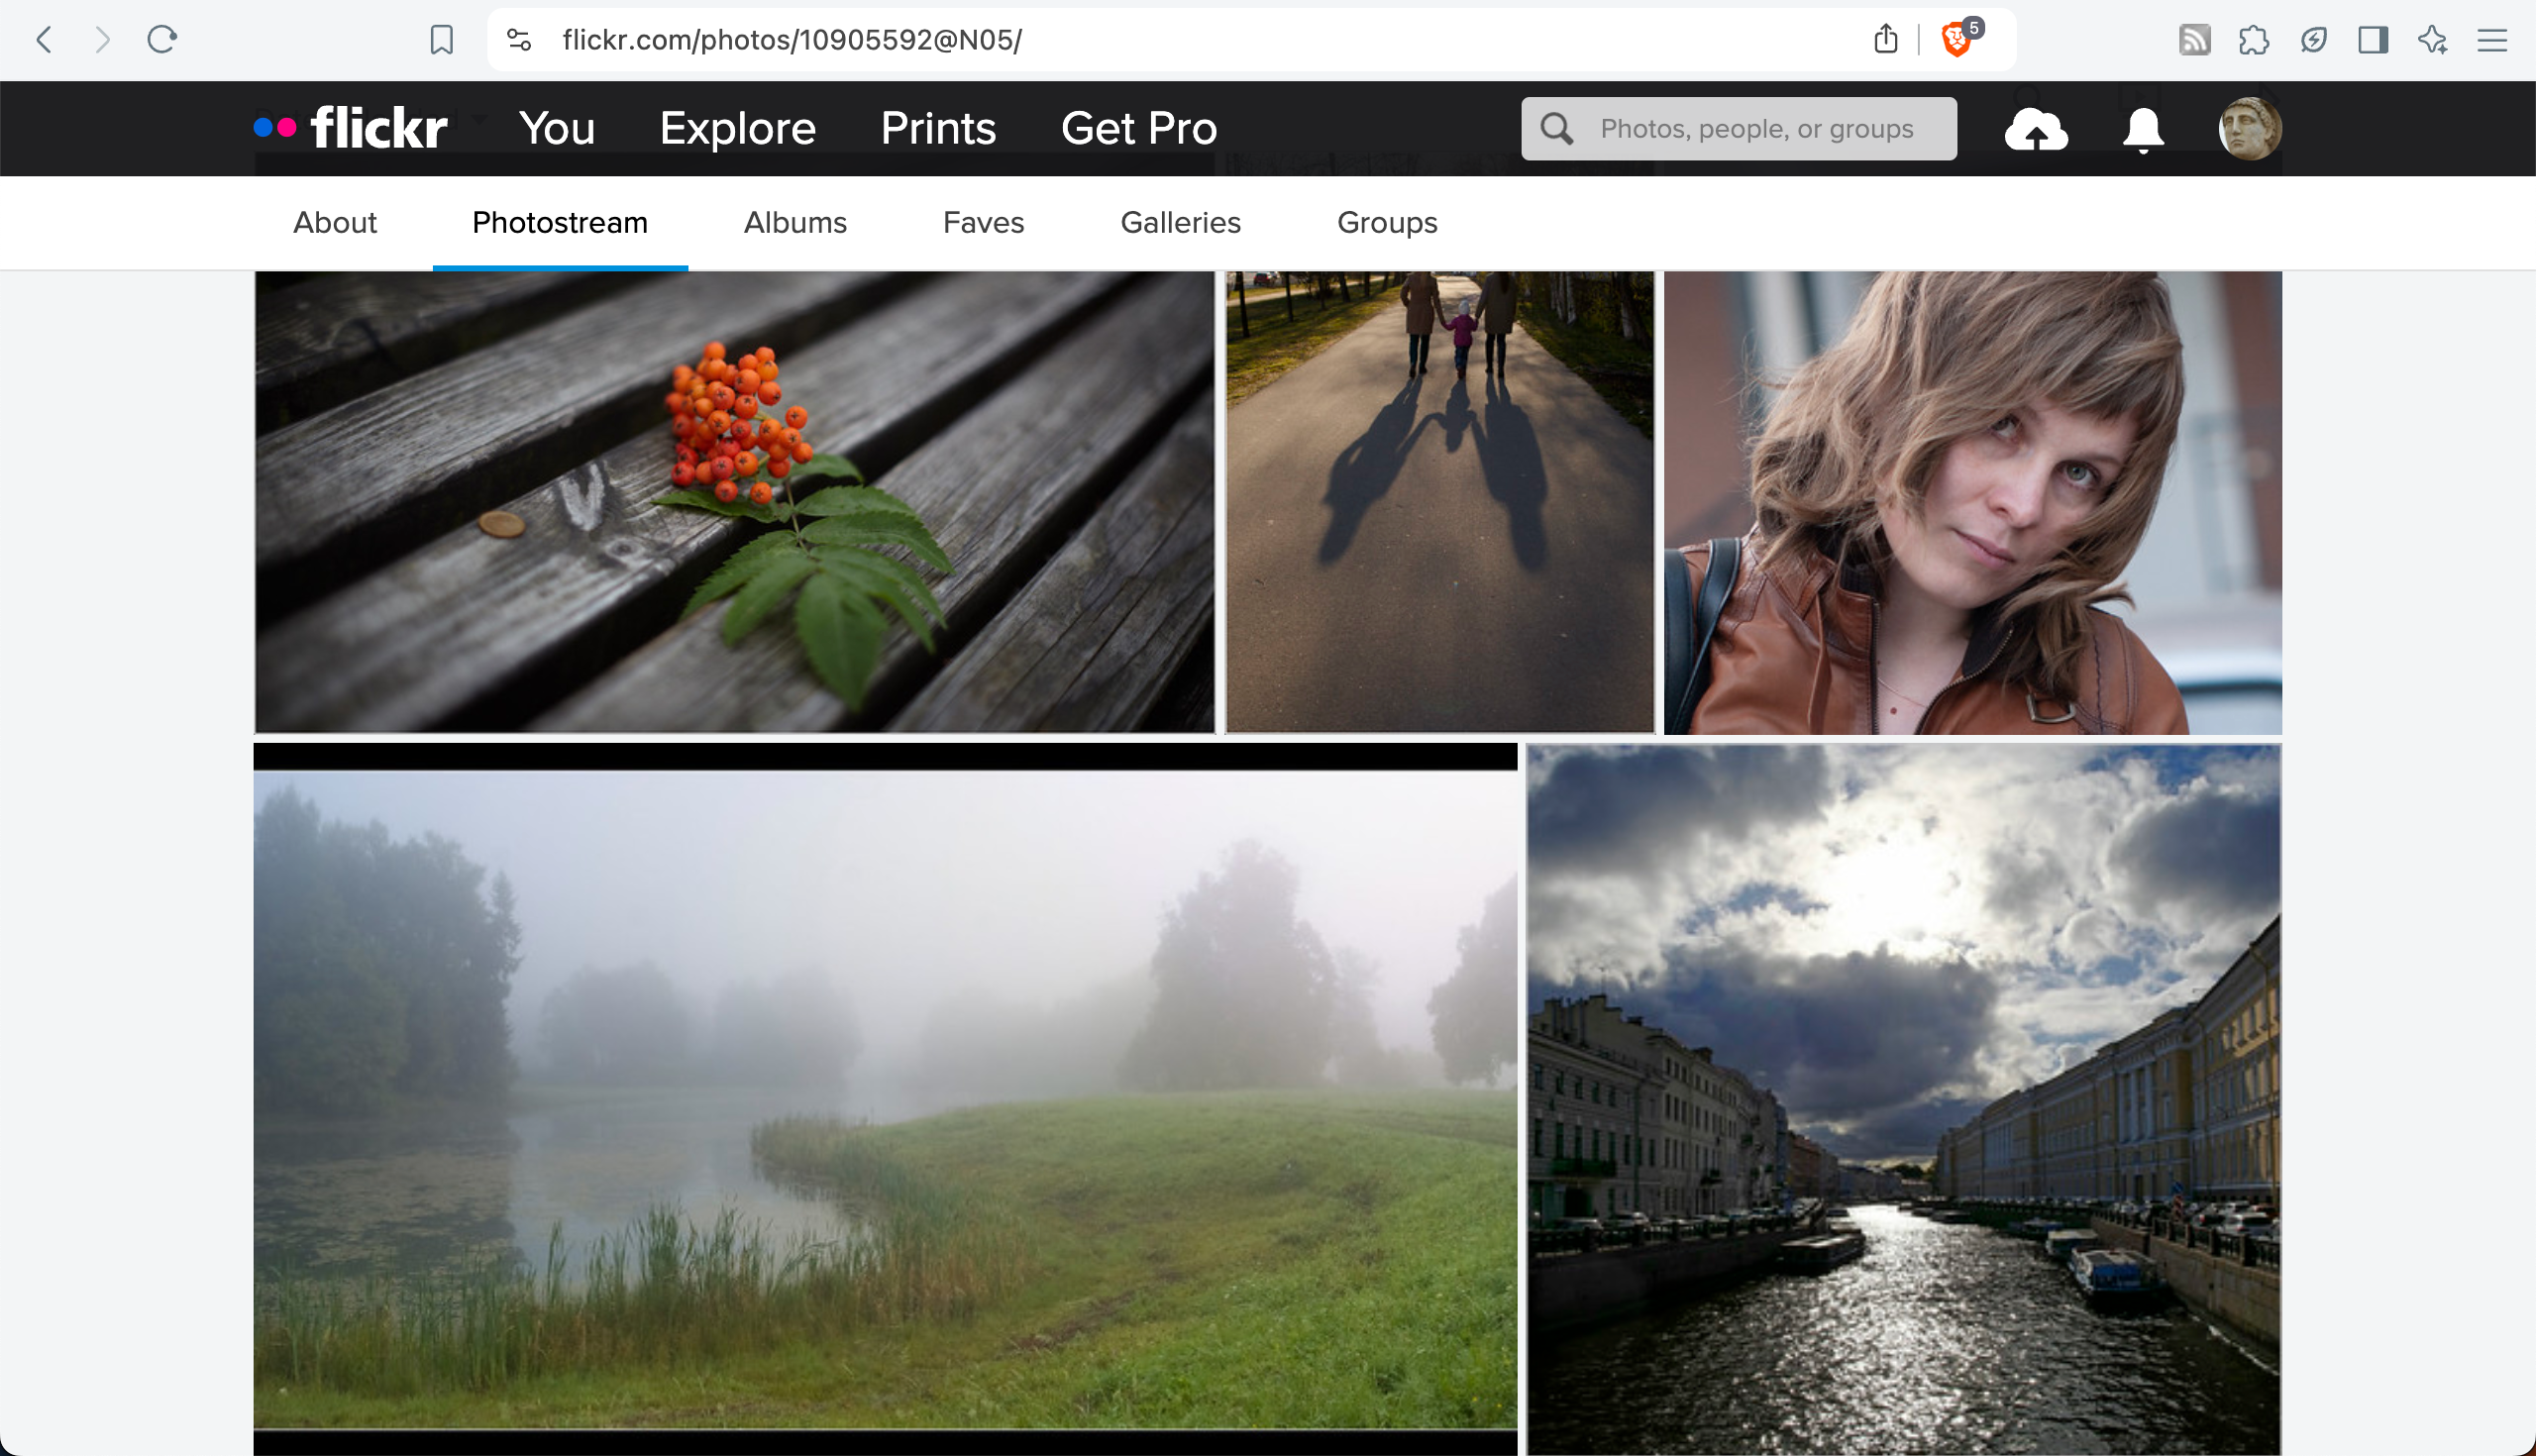
Task: Click browser site information icon
Action: pos(522,40)
